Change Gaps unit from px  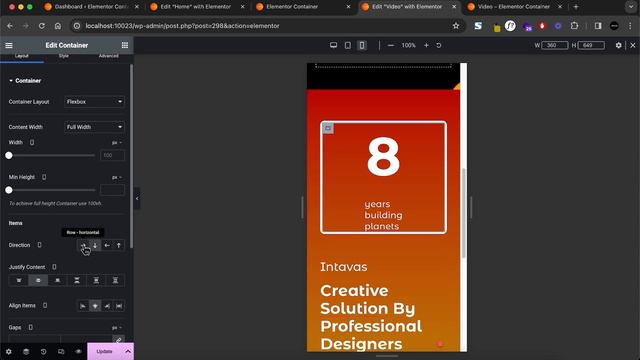point(117,328)
